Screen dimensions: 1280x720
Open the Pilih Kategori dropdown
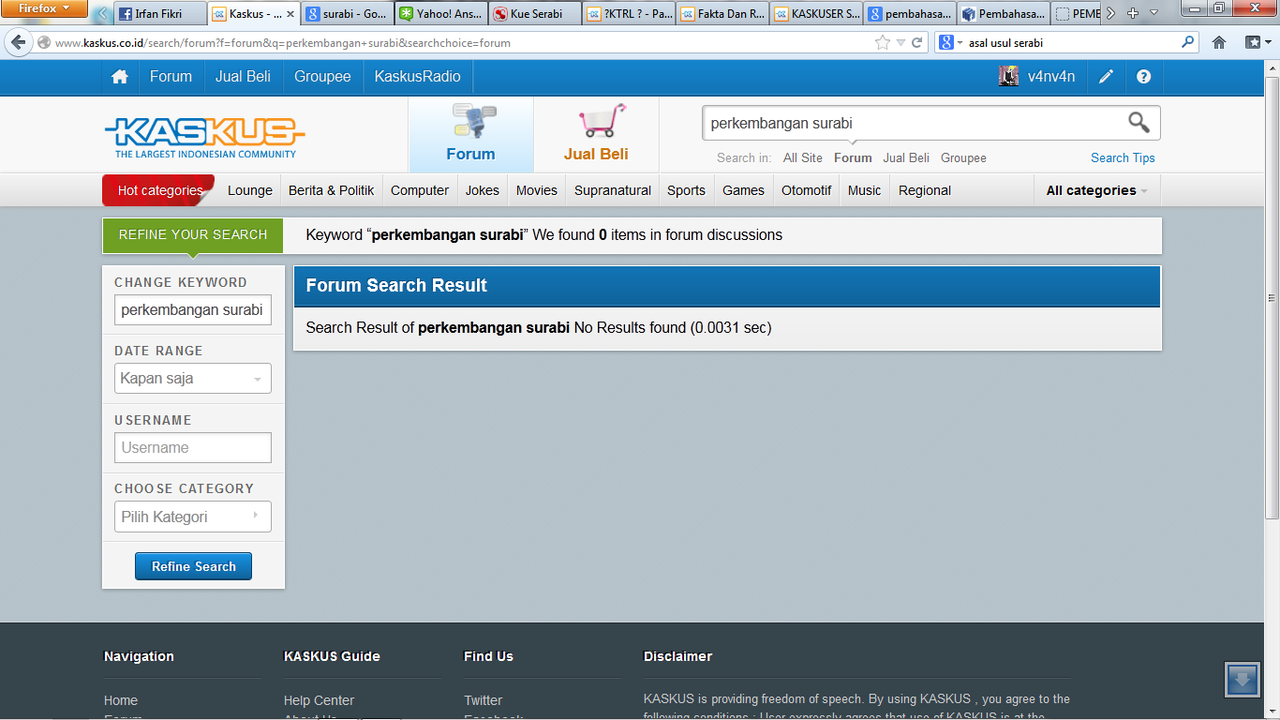[x=193, y=517]
